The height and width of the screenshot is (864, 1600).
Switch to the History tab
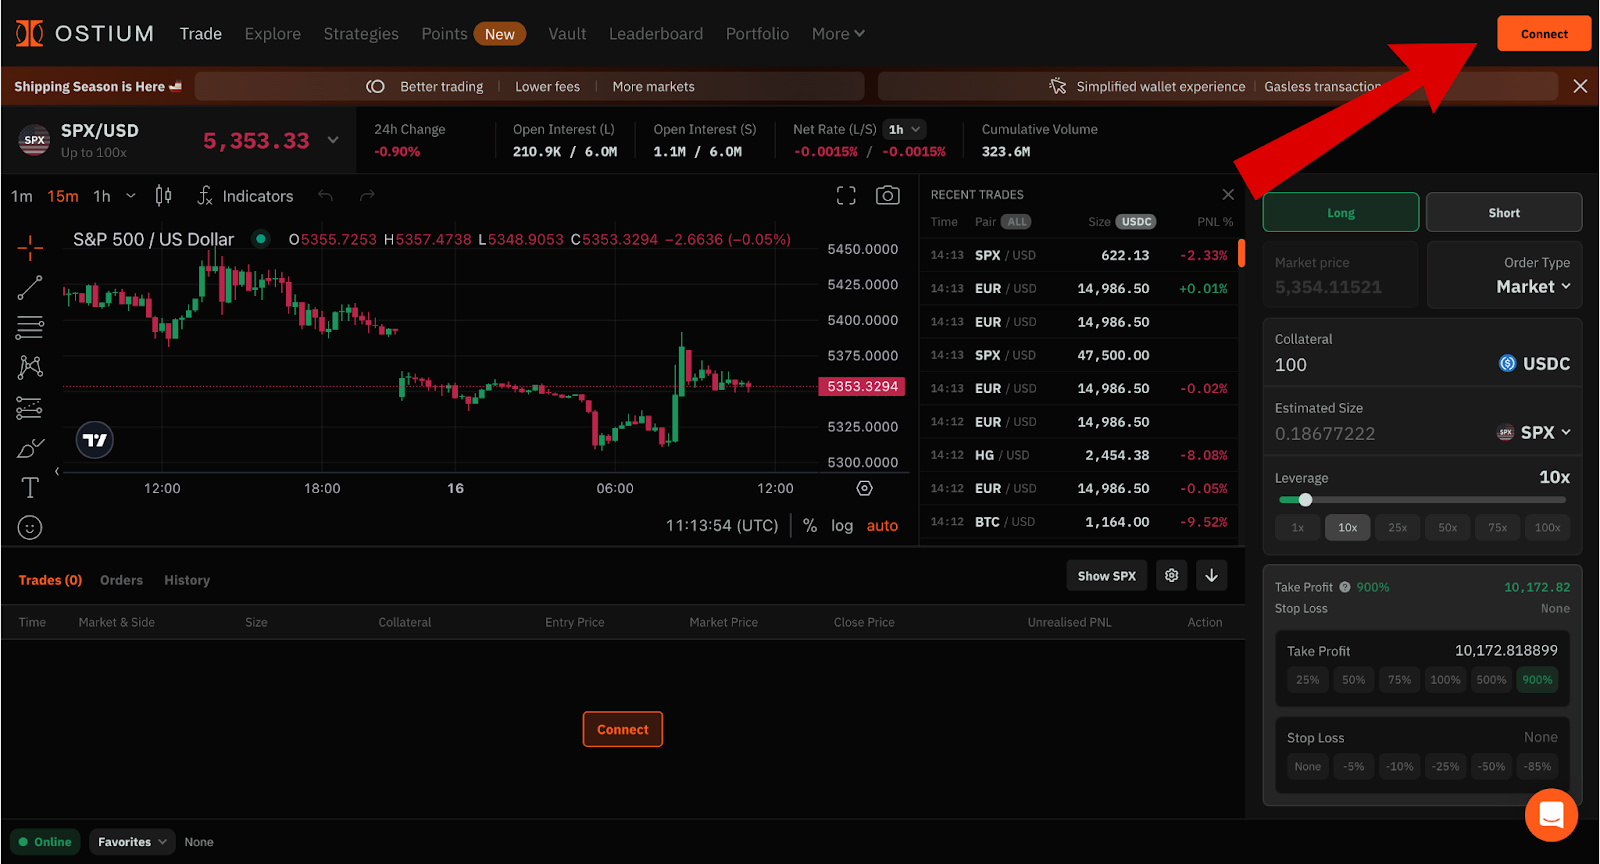point(187,580)
